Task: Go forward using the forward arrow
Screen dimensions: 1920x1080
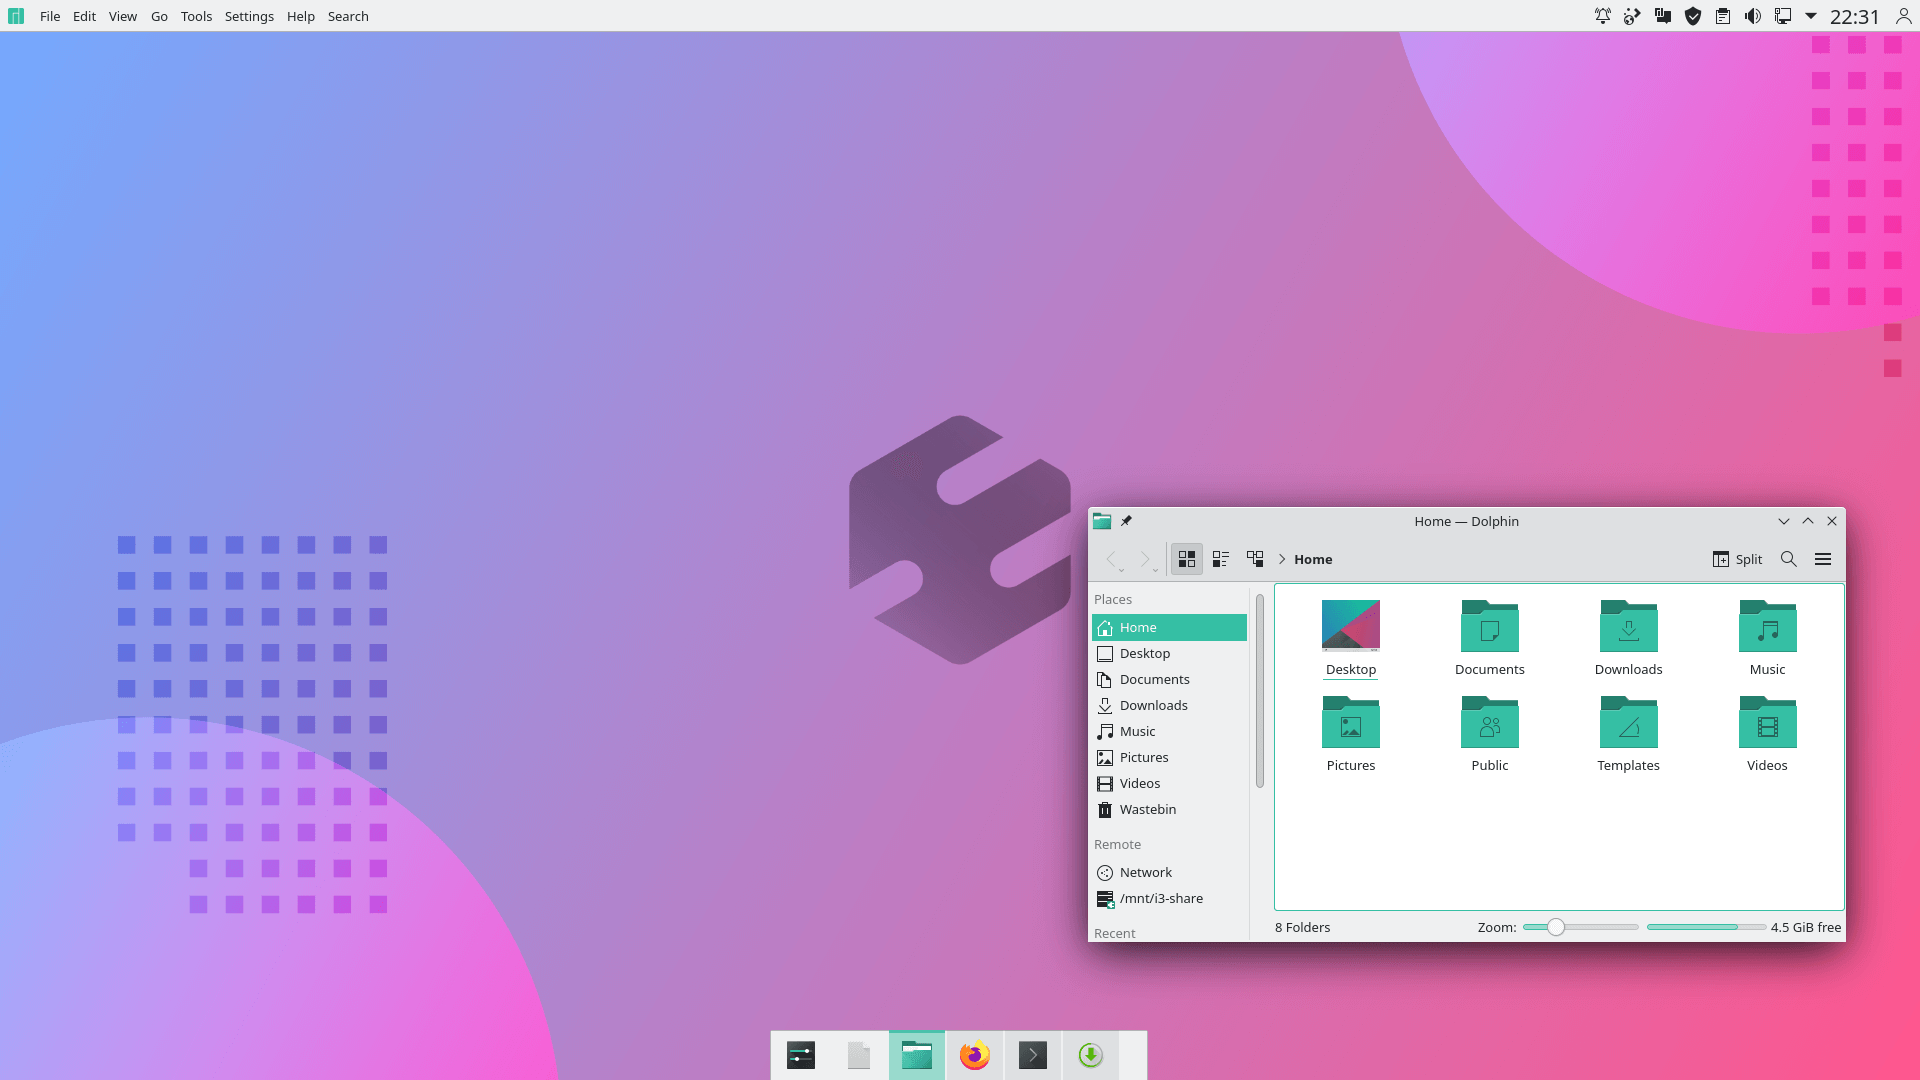Action: tap(1145, 558)
